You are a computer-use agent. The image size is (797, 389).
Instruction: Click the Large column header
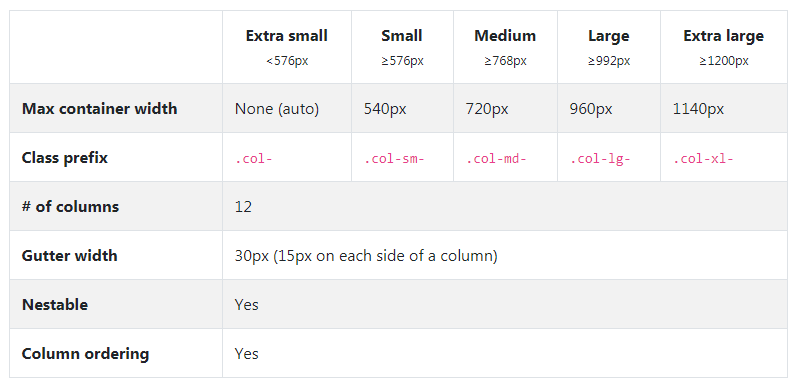(608, 36)
